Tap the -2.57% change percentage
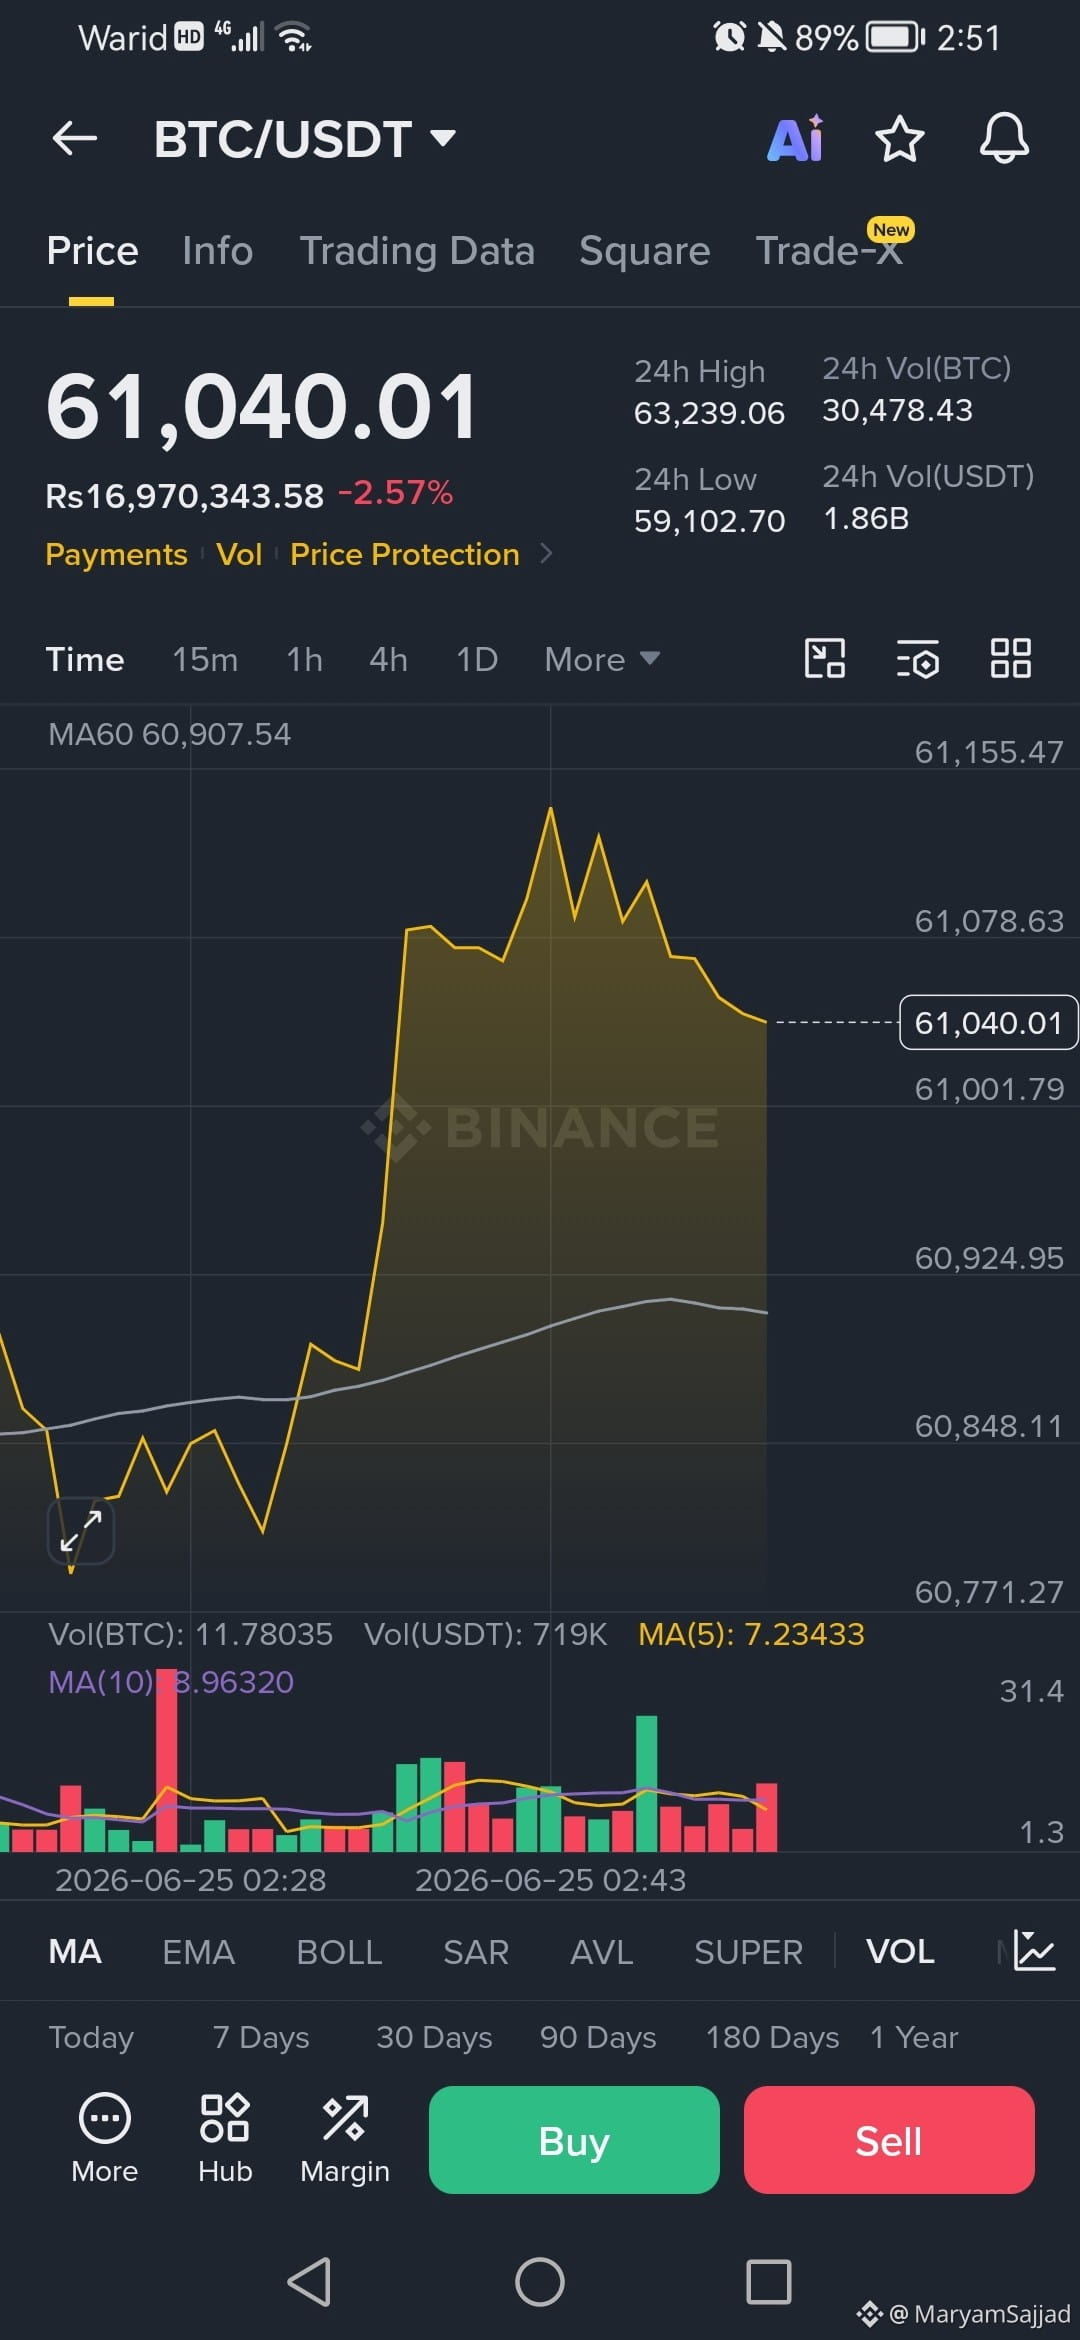This screenshot has height=2340, width=1080. tap(396, 493)
